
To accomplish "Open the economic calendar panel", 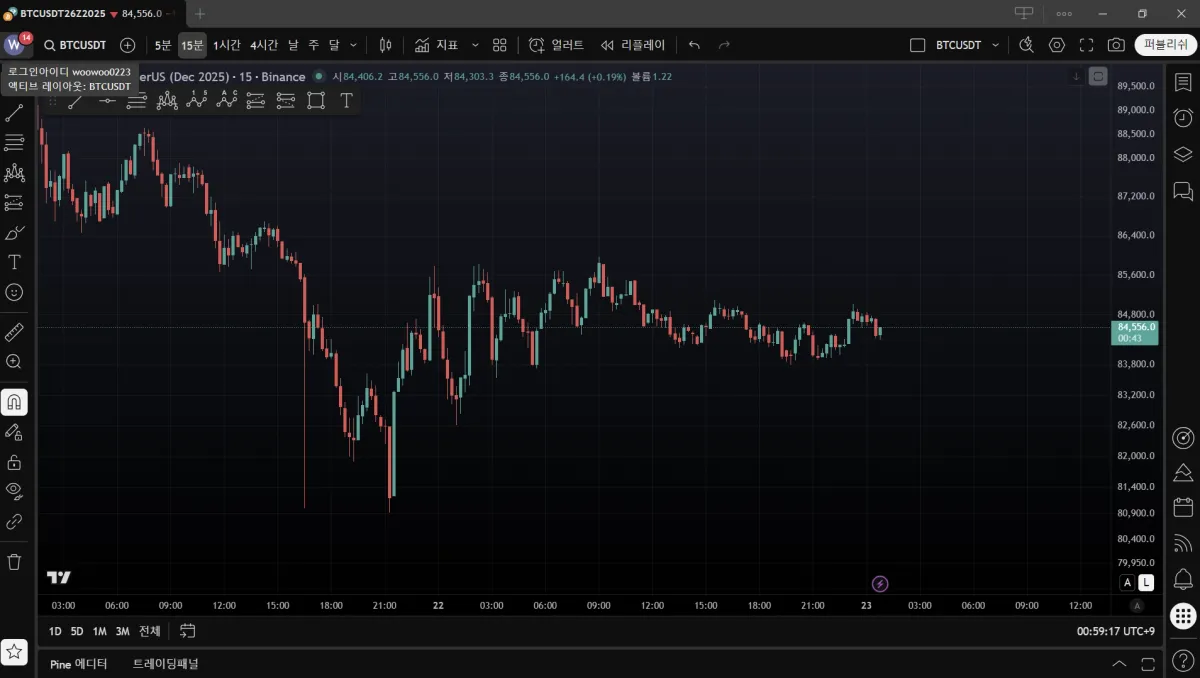I will (x=1183, y=507).
